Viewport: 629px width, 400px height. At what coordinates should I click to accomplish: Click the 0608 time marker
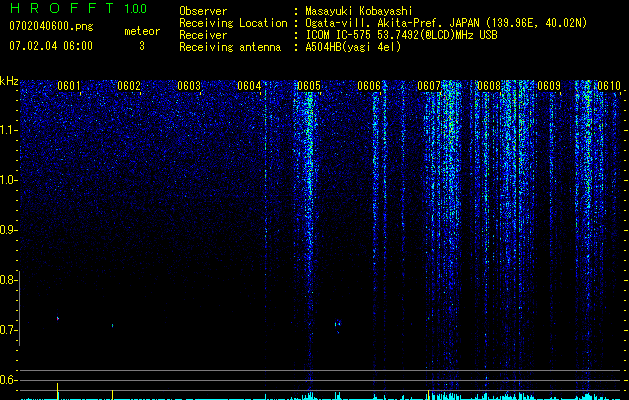[489, 86]
